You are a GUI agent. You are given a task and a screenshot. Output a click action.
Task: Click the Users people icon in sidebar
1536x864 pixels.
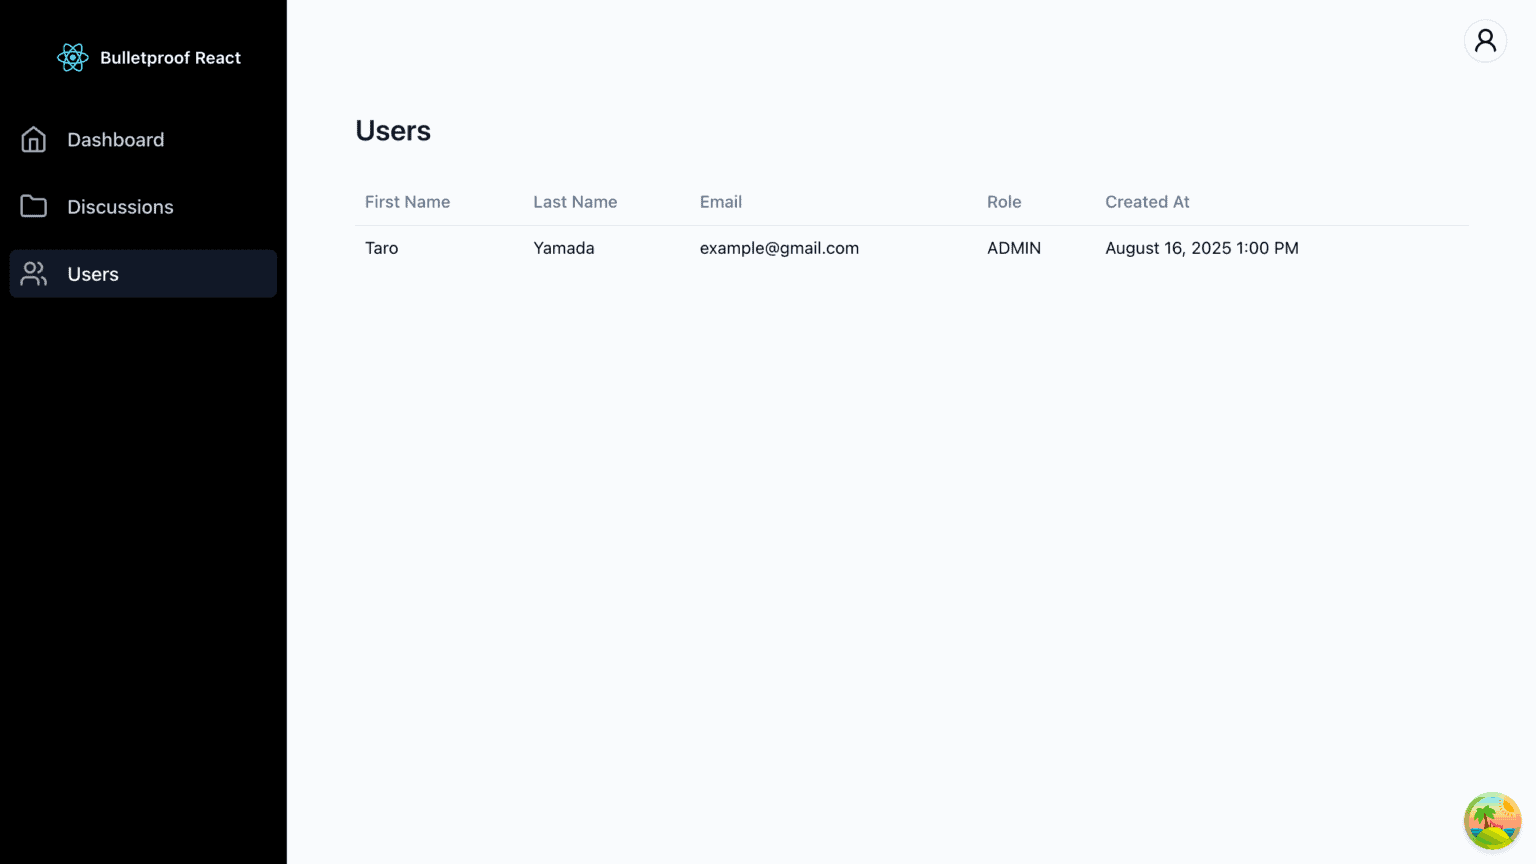34,274
